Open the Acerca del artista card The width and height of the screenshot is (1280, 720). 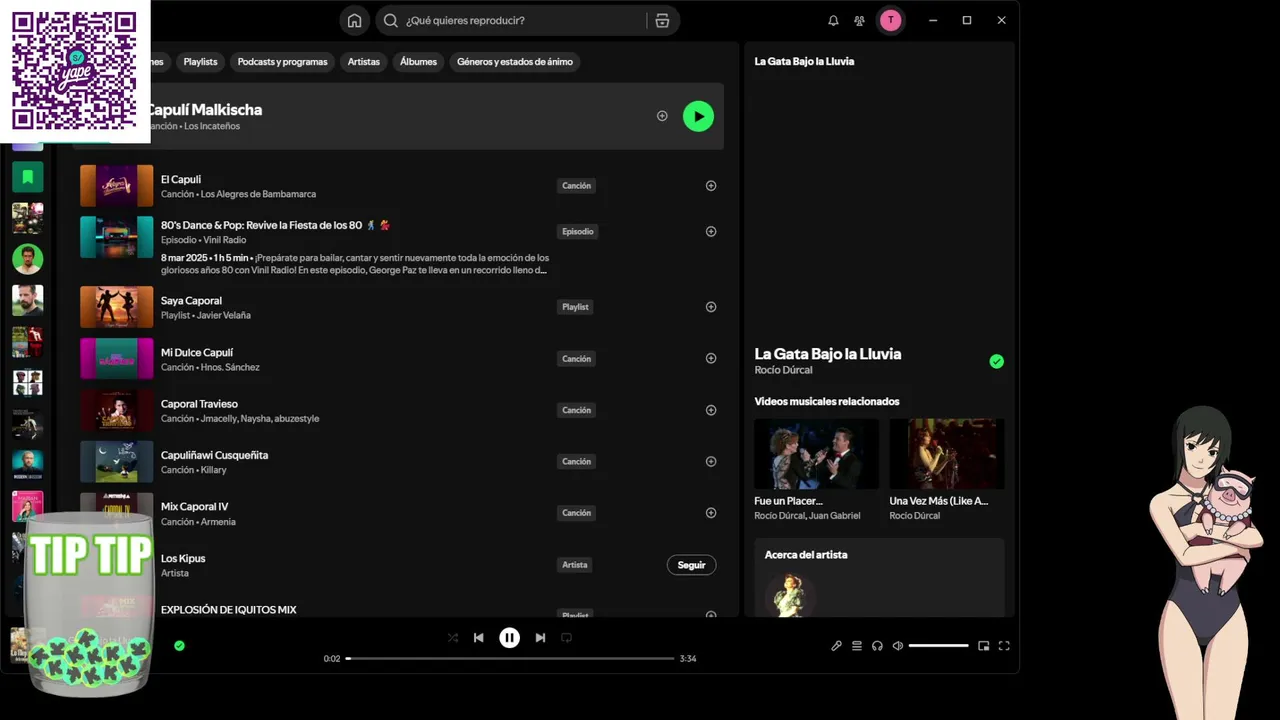coord(879,578)
